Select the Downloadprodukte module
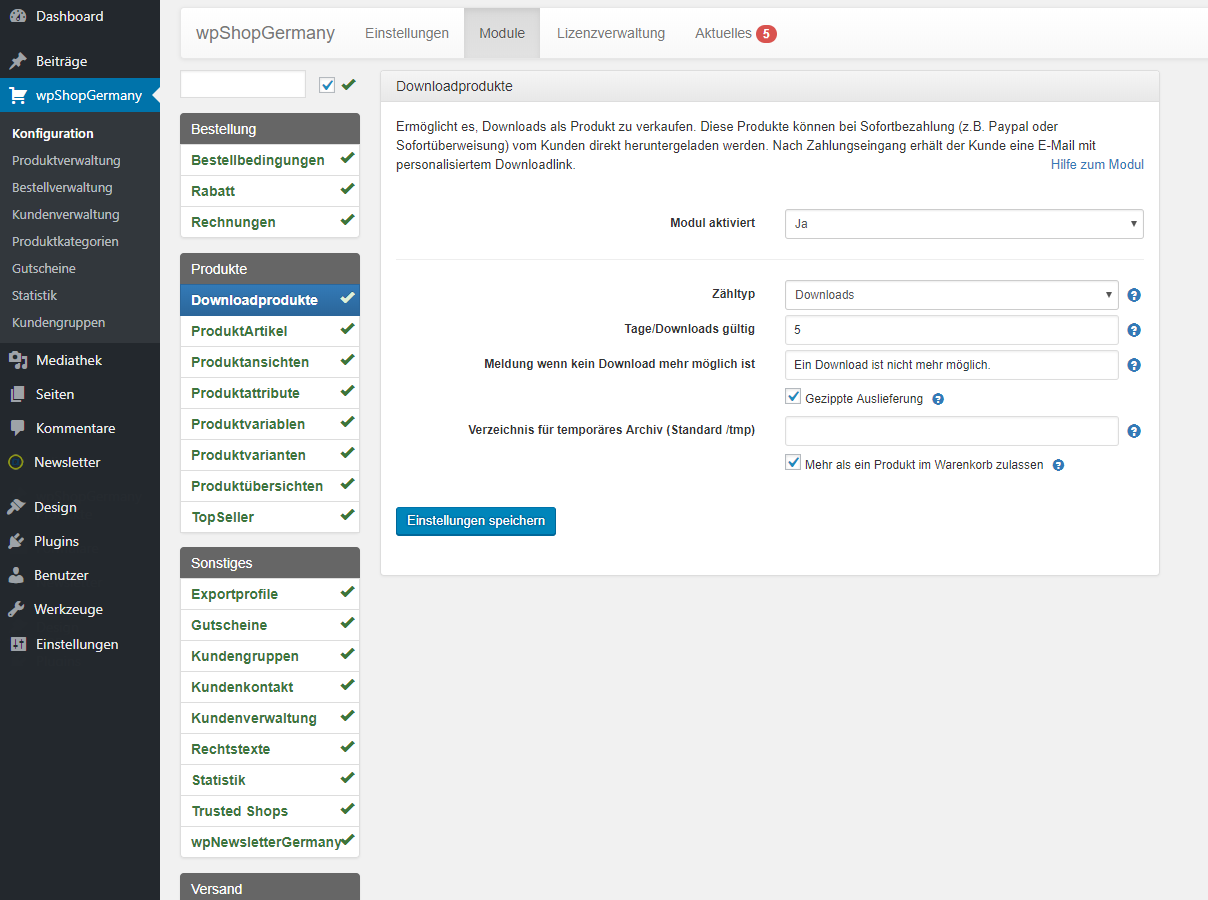This screenshot has width=1208, height=900. coord(270,300)
